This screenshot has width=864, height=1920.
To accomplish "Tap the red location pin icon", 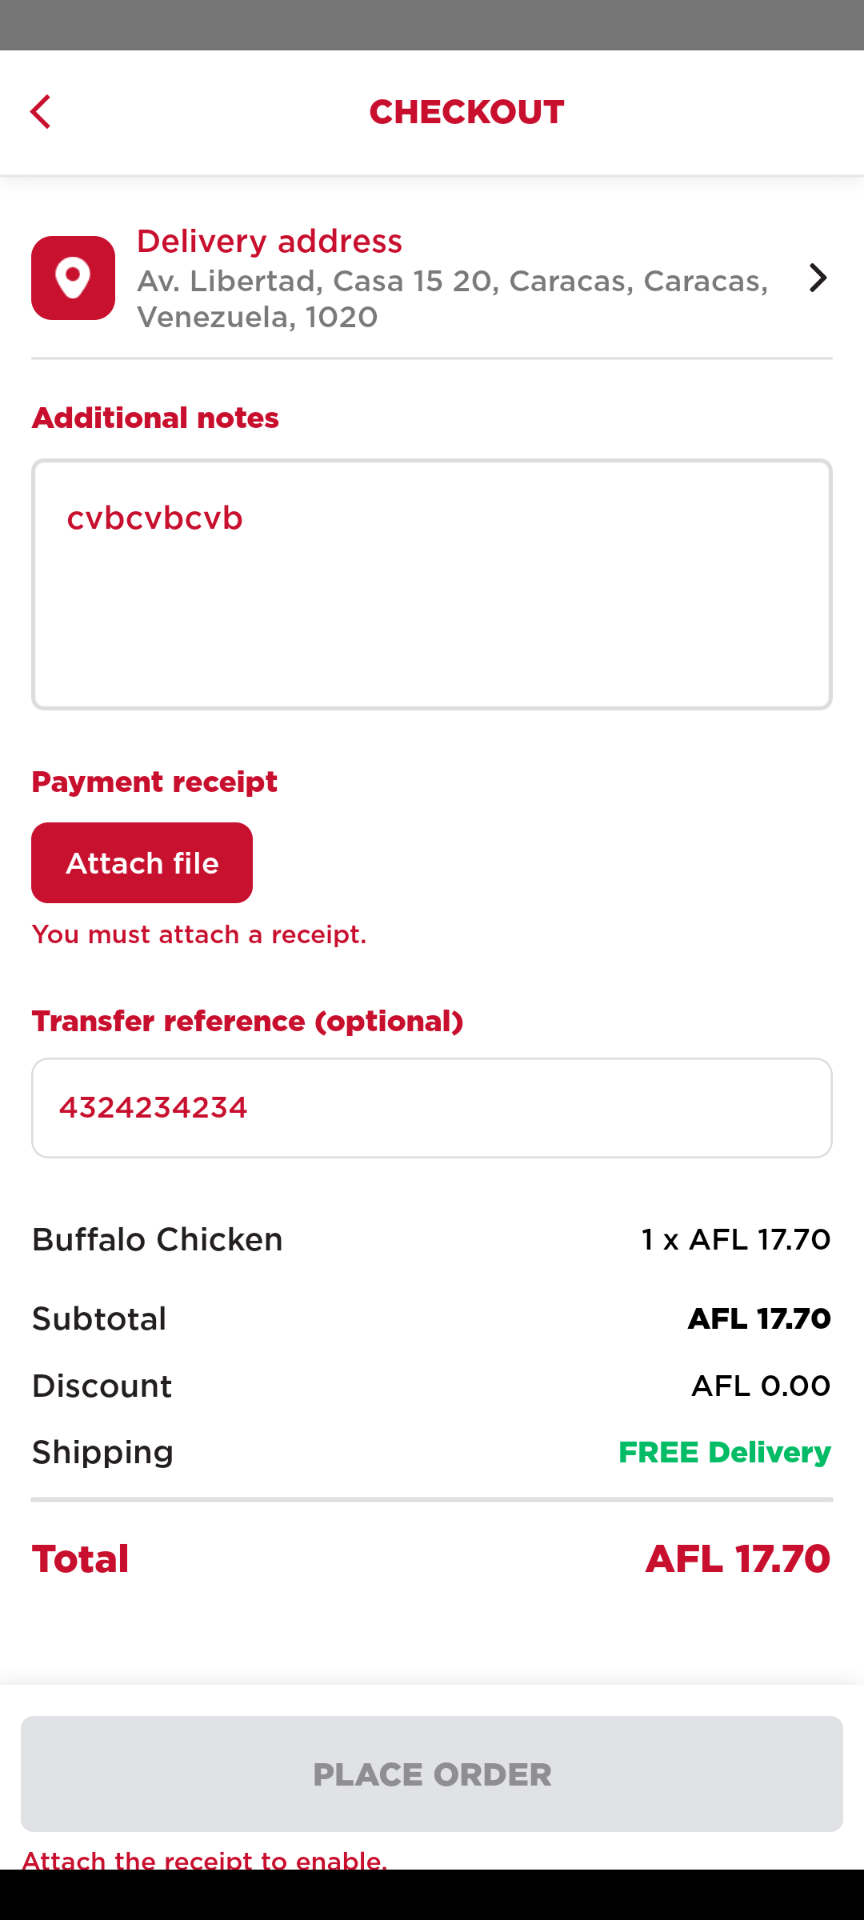I will point(73,278).
